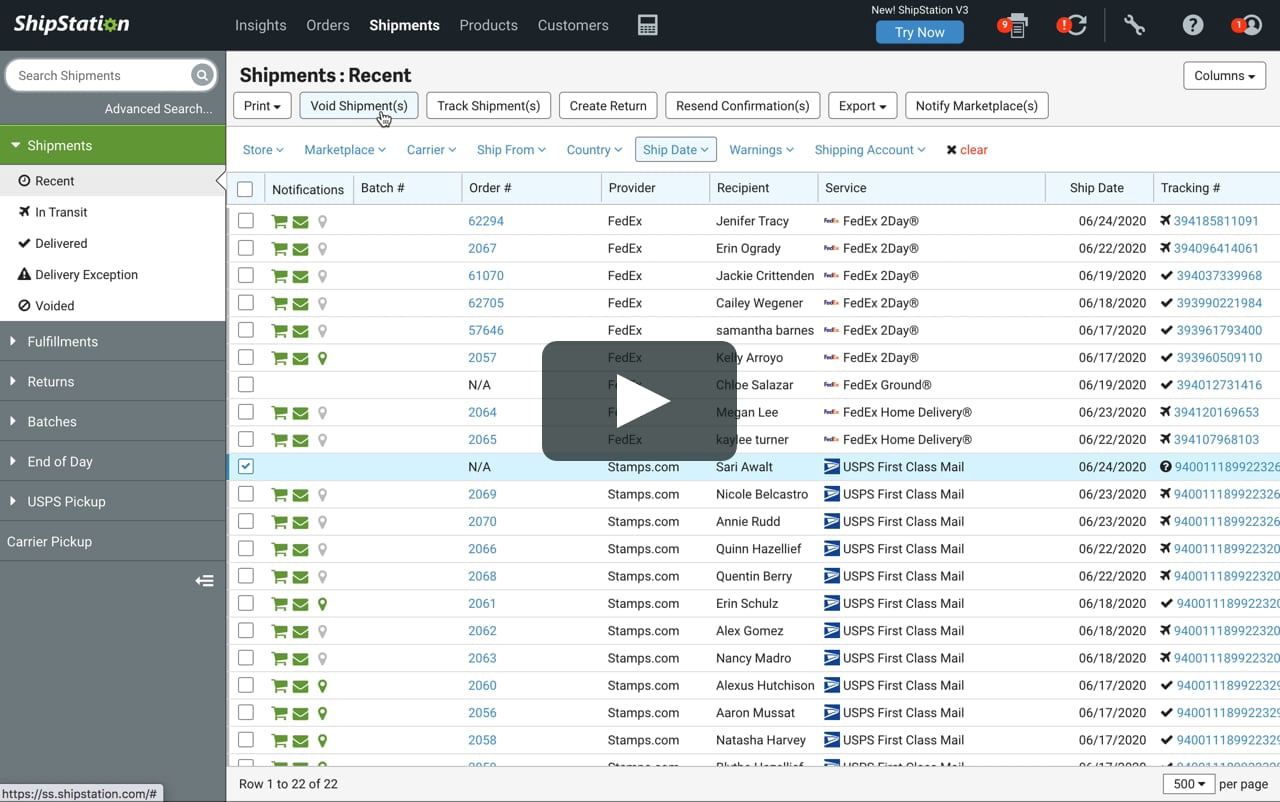Image resolution: width=1280 pixels, height=802 pixels.
Task: Open the rate calculator icon
Action: (648, 26)
